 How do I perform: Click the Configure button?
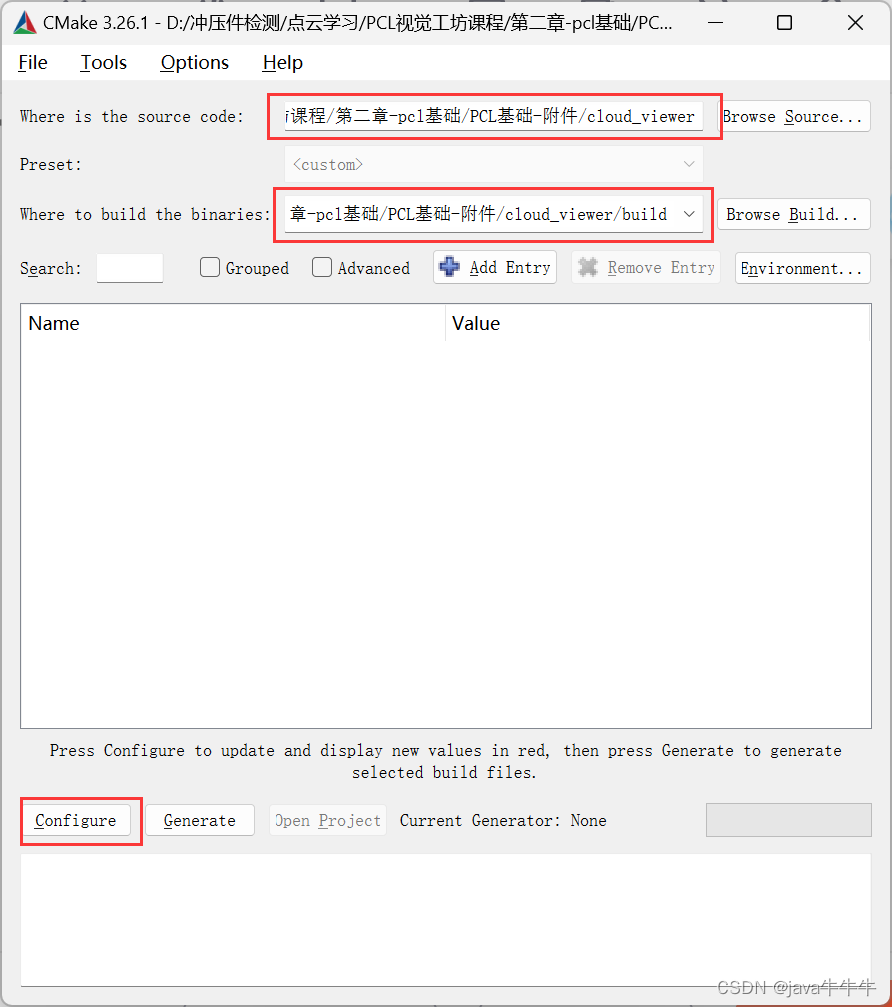76,820
